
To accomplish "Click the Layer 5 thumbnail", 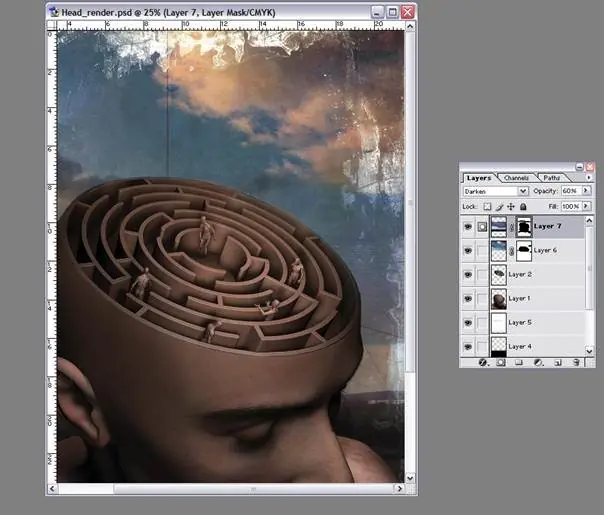I will coord(499,323).
